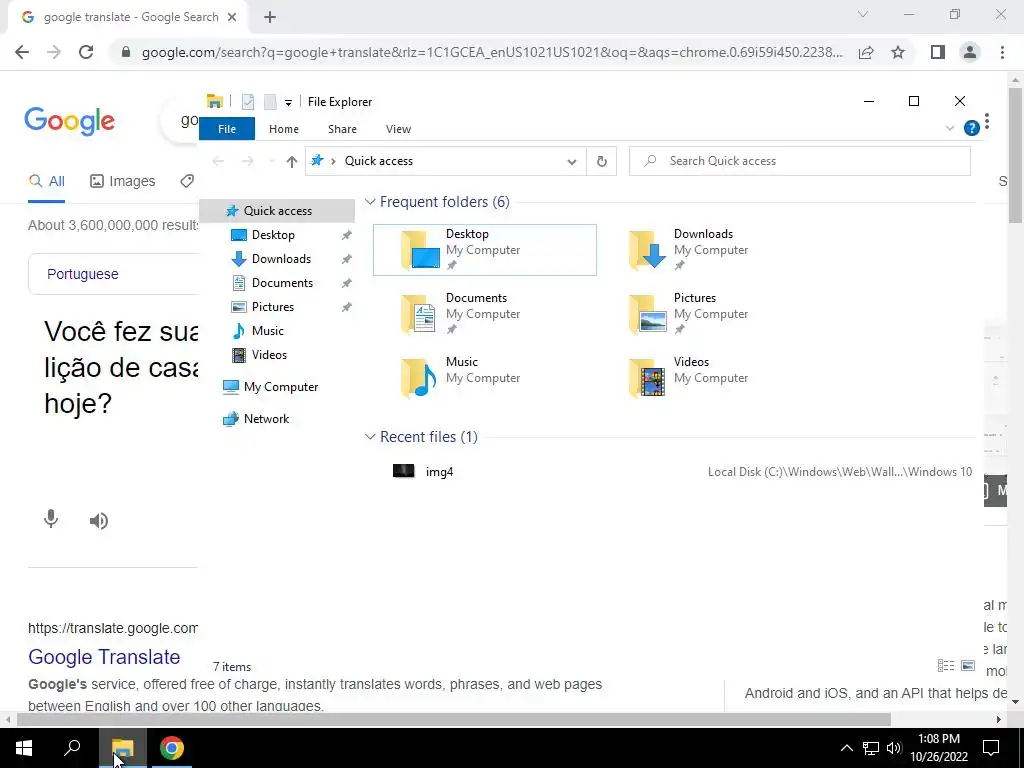Collapse the Recent files group
Viewport: 1024px width, 768px height.
point(370,436)
